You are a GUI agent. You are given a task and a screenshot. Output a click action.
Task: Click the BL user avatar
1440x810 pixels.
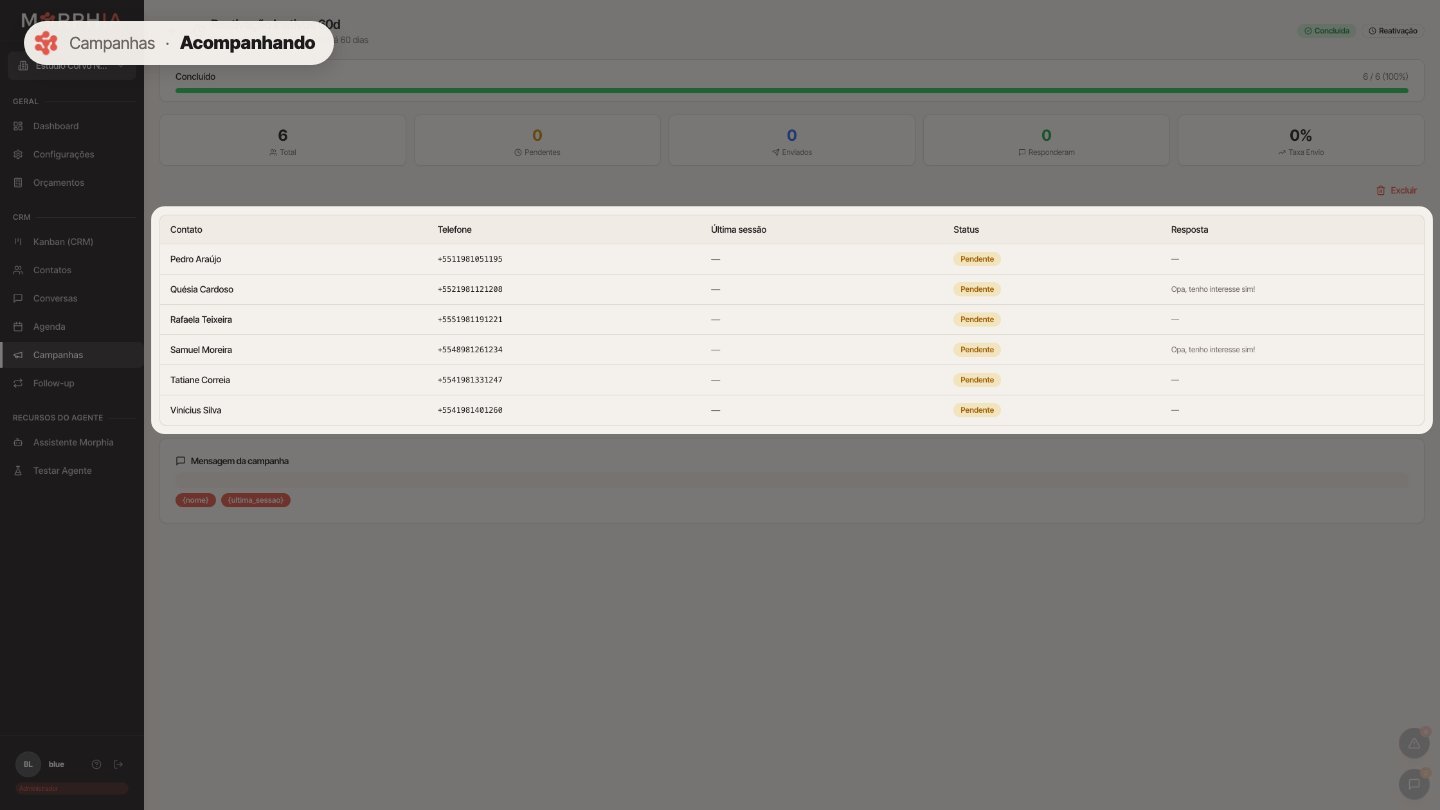[x=28, y=764]
